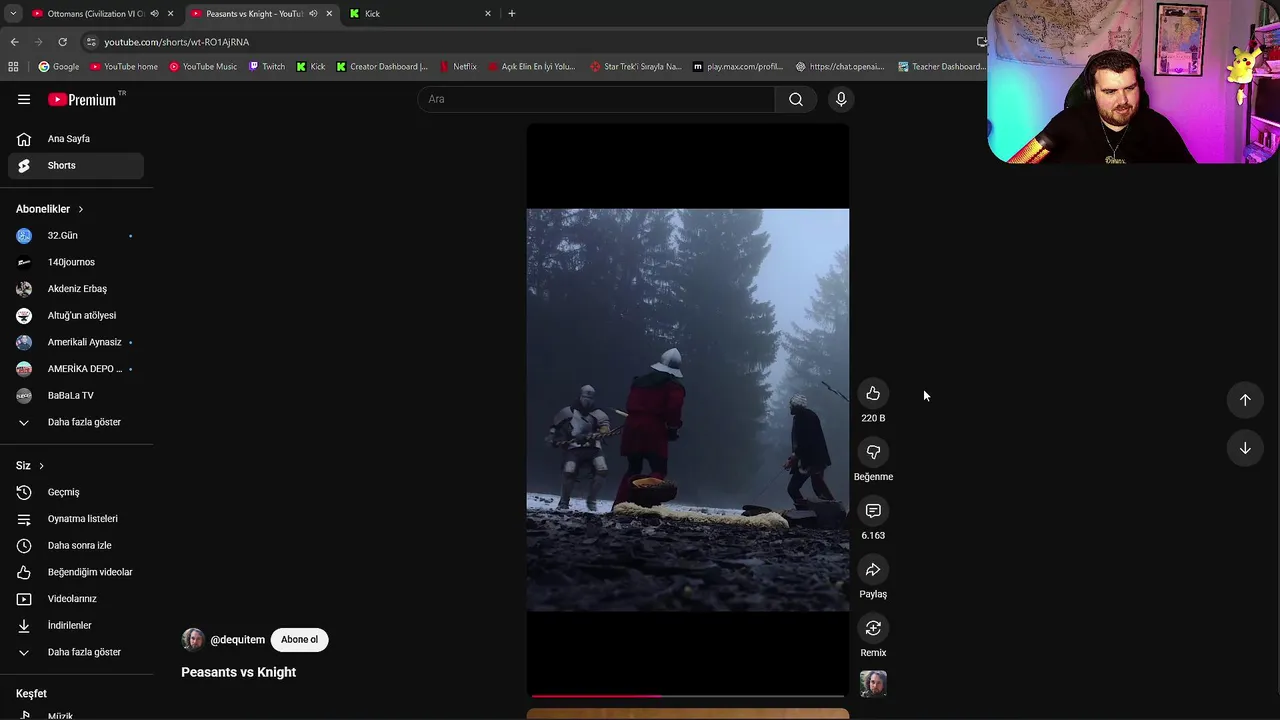Click the Peasants vs Knight title

238,672
